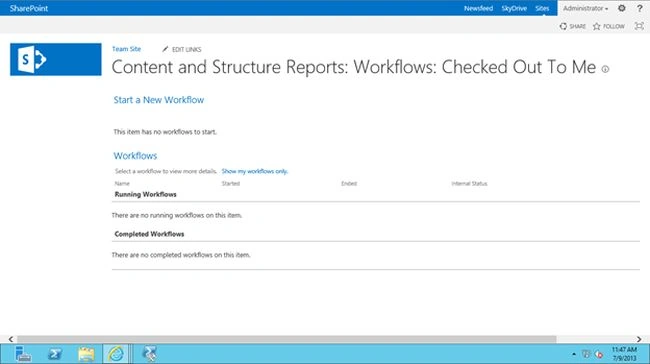Click the Completed Workflows label

coord(149,234)
